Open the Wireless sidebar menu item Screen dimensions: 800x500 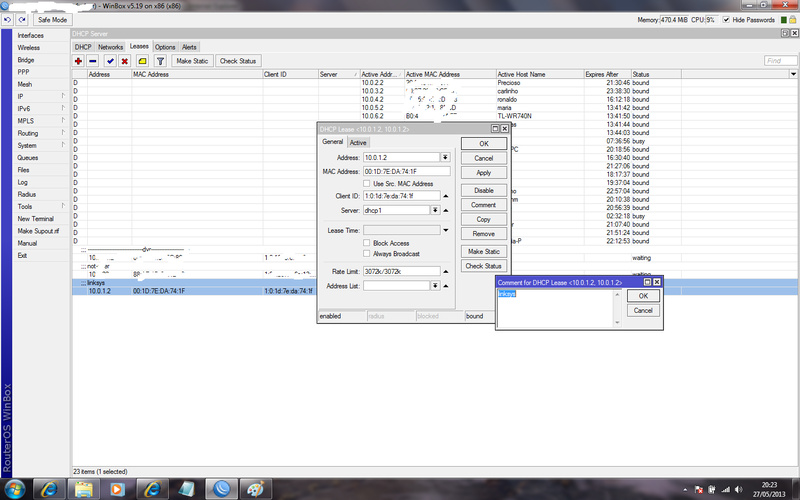(x=29, y=47)
